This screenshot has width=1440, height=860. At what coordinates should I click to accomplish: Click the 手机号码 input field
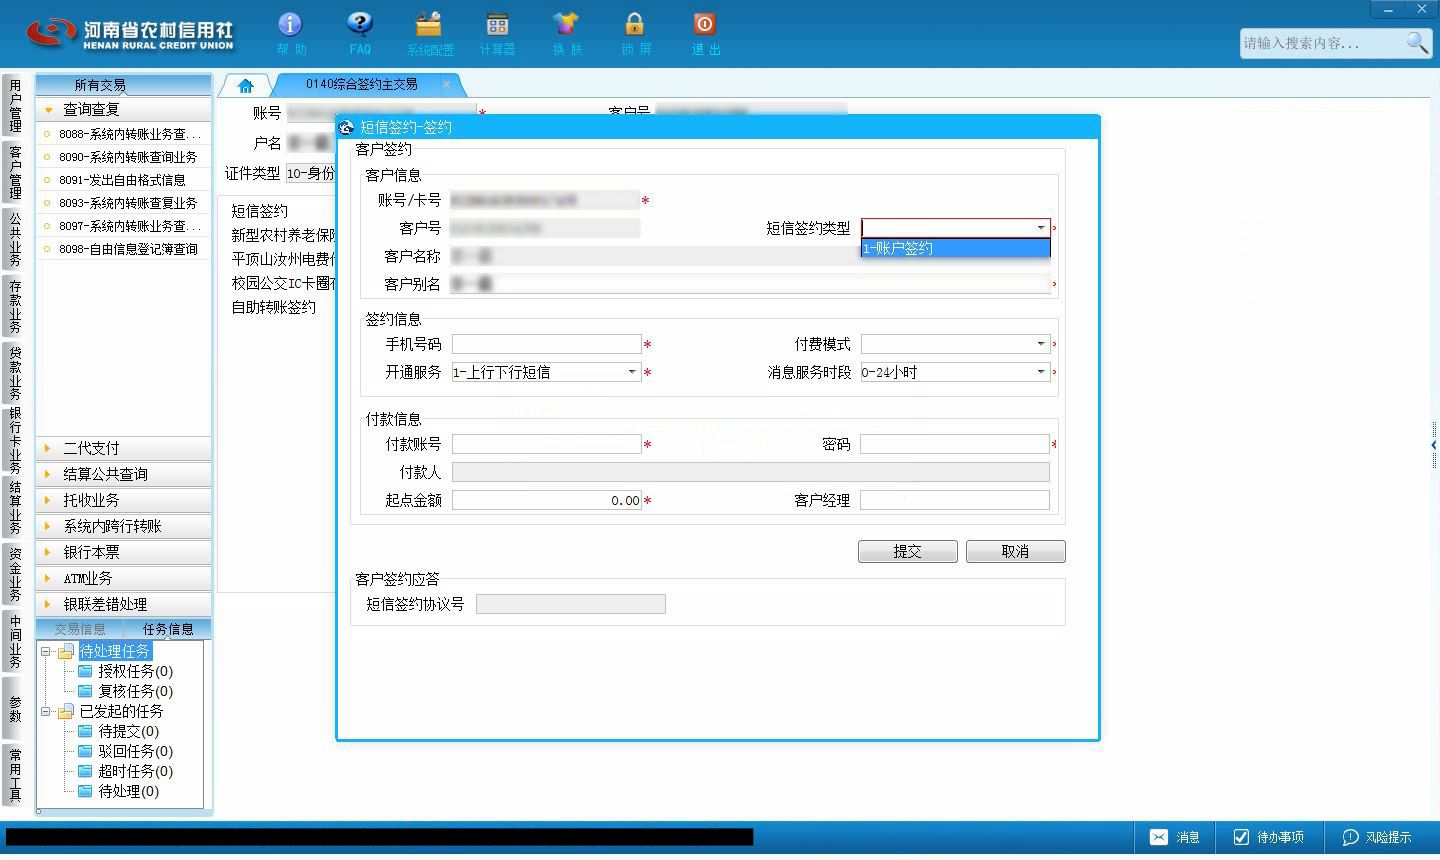click(546, 344)
